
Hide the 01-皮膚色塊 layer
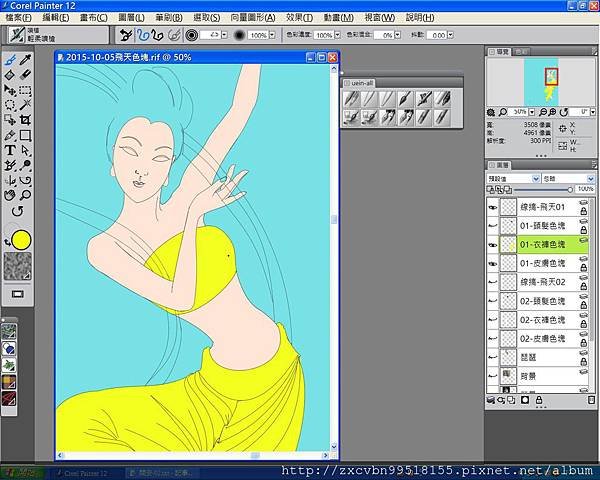click(x=493, y=264)
